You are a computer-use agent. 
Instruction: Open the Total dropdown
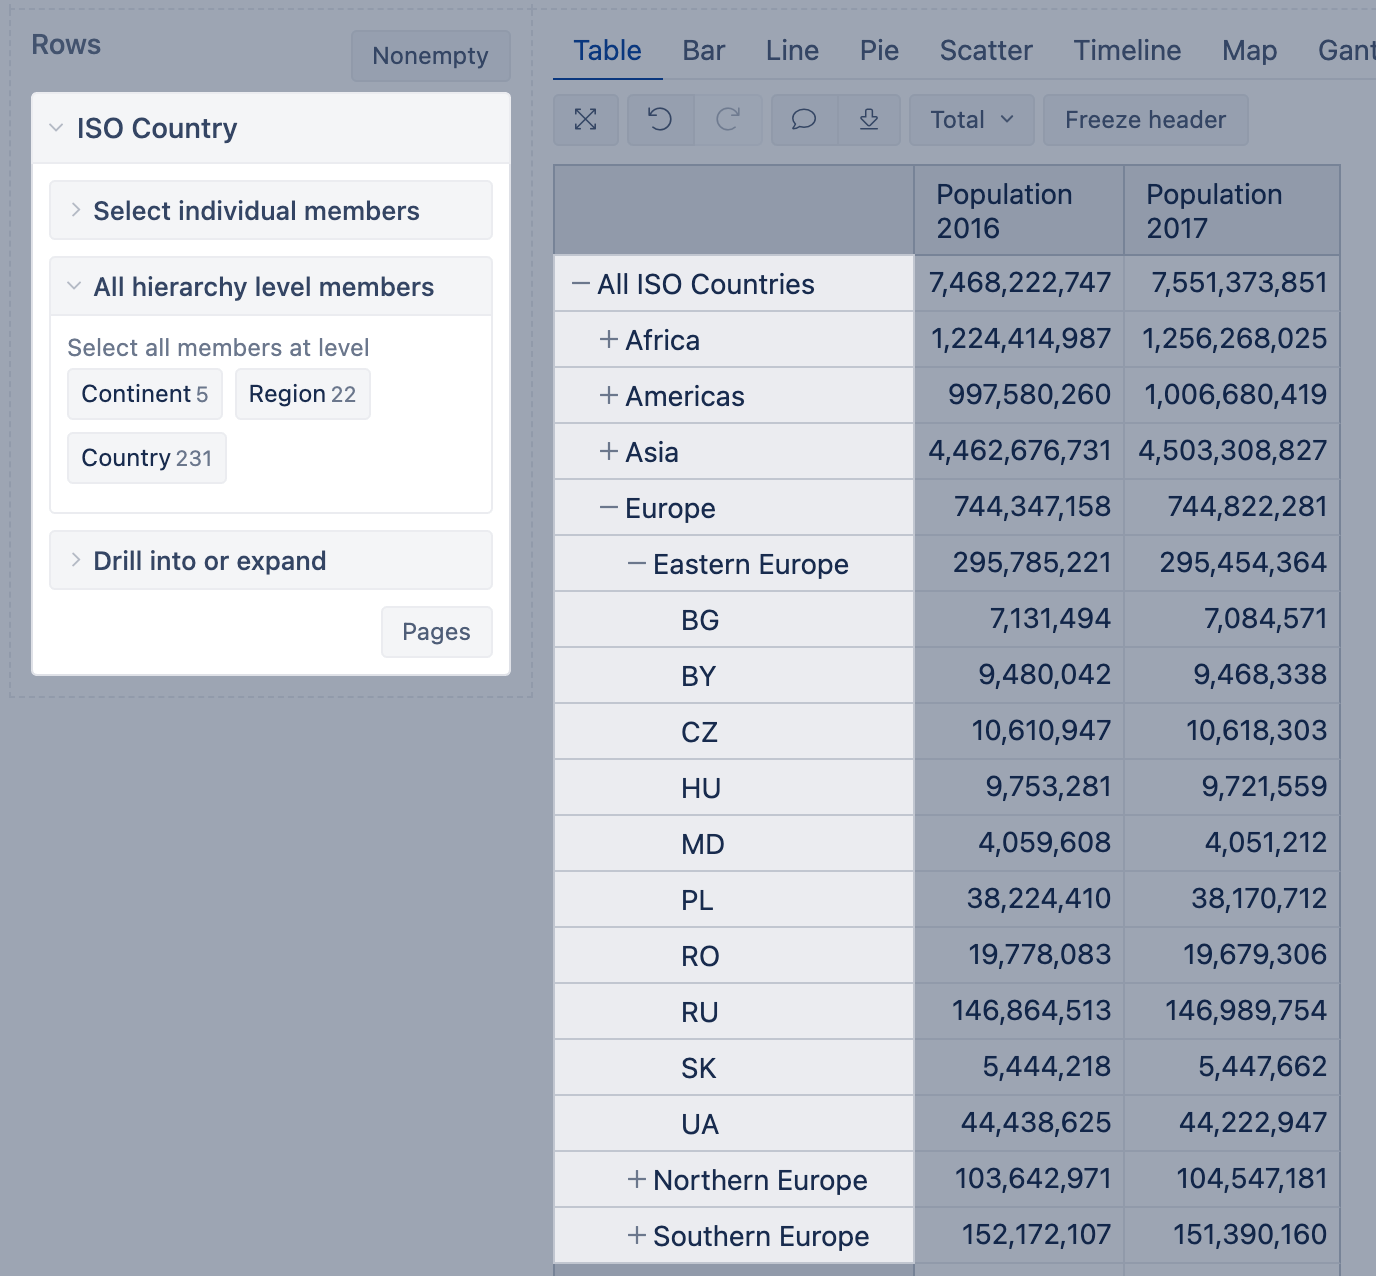pyautogui.click(x=971, y=120)
